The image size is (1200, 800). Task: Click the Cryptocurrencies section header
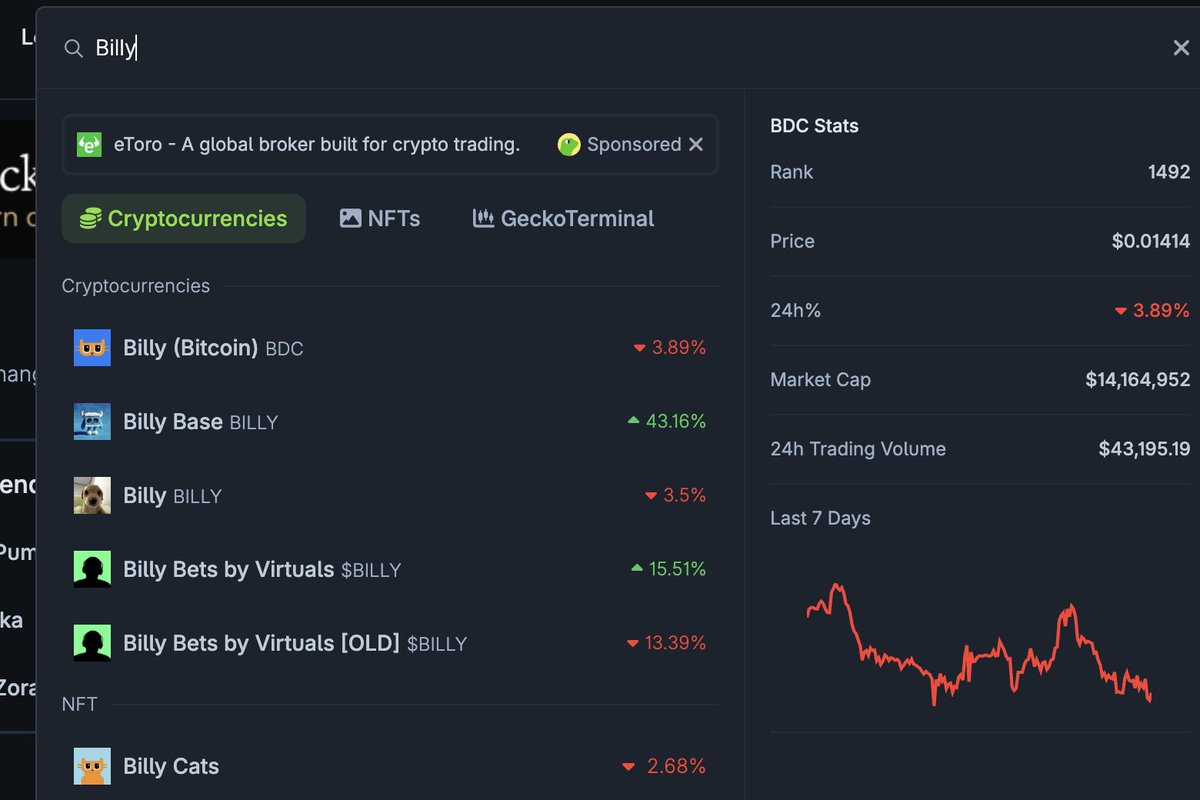click(x=136, y=286)
